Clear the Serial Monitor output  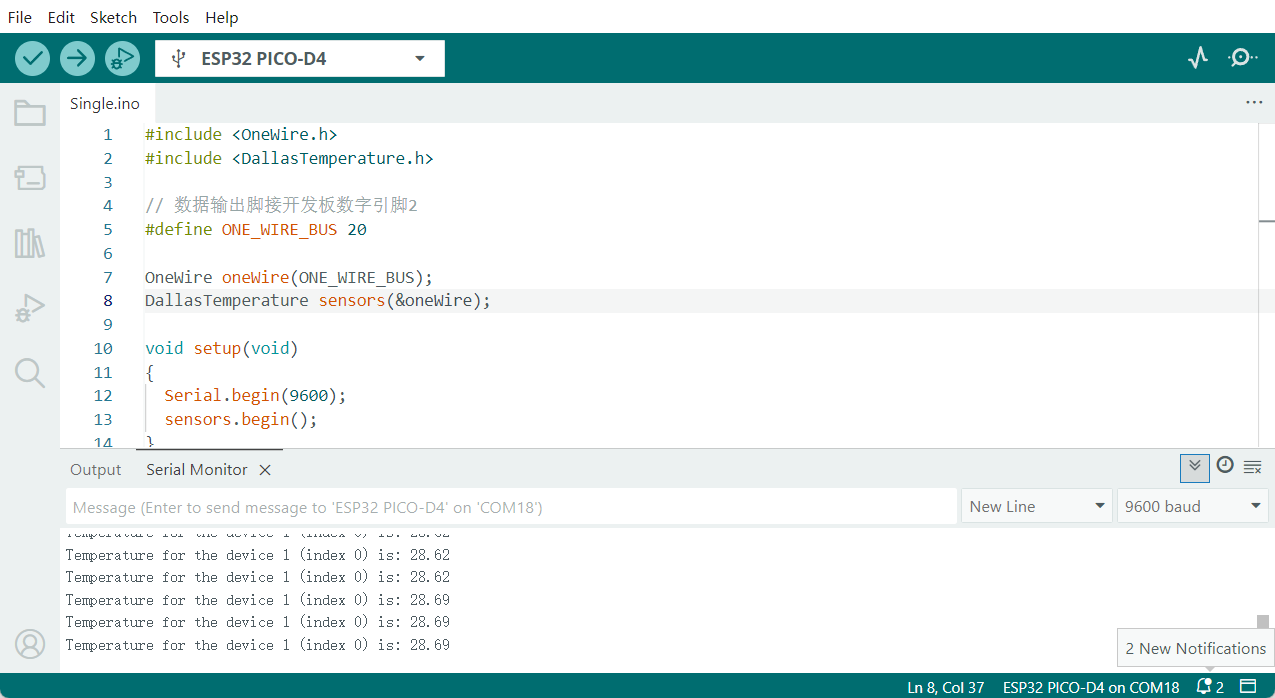(1252, 467)
